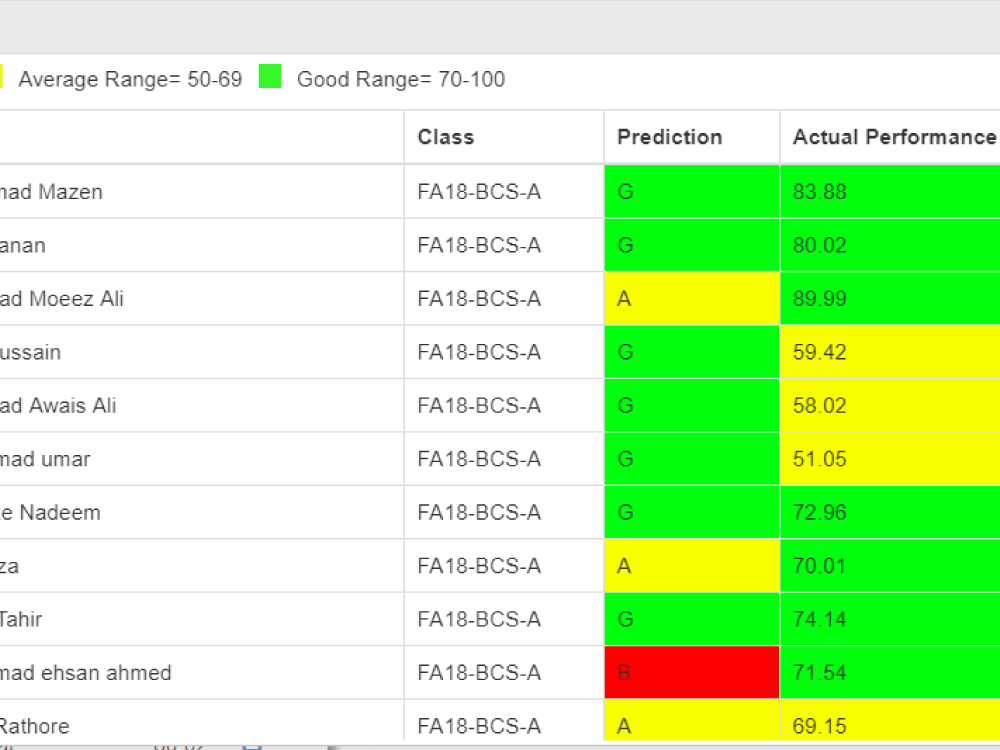Click the green G prediction in Mazen's row
This screenshot has width=1000, height=750.
click(691, 191)
